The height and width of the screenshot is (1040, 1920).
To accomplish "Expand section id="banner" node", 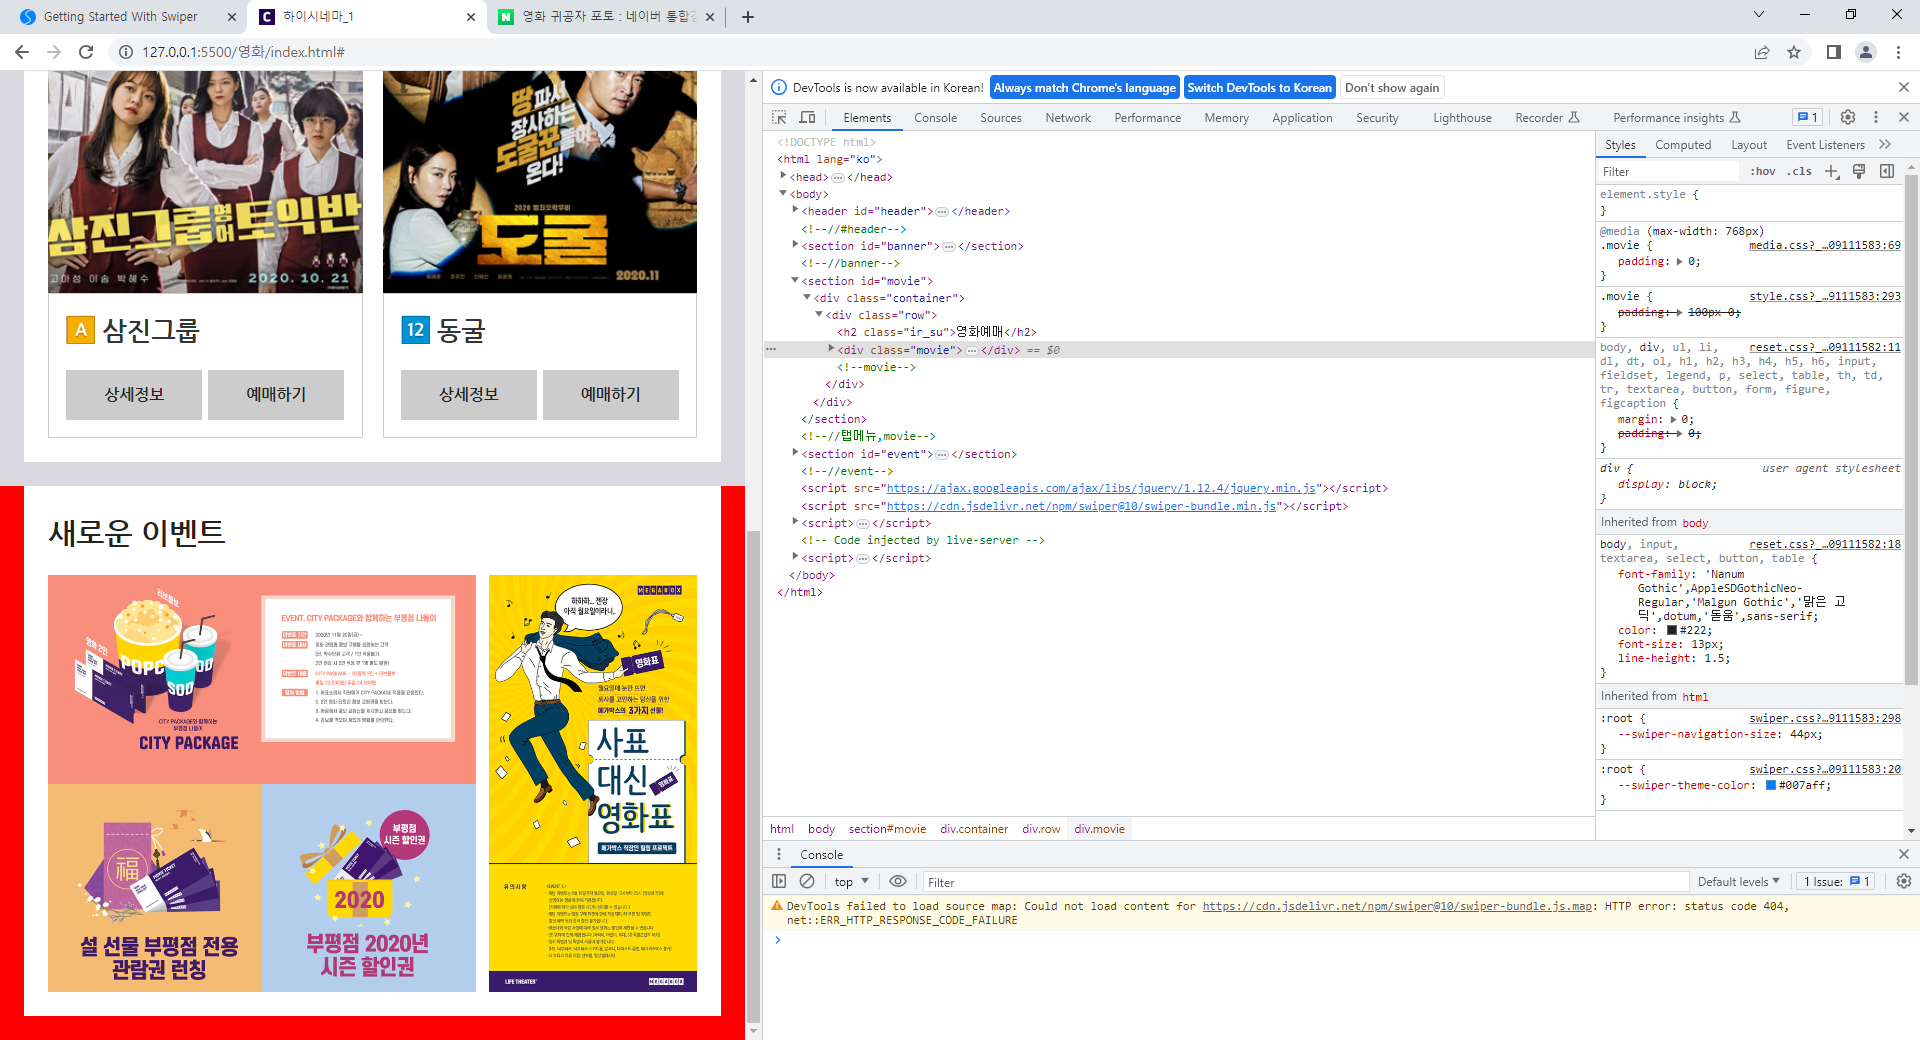I will [795, 246].
